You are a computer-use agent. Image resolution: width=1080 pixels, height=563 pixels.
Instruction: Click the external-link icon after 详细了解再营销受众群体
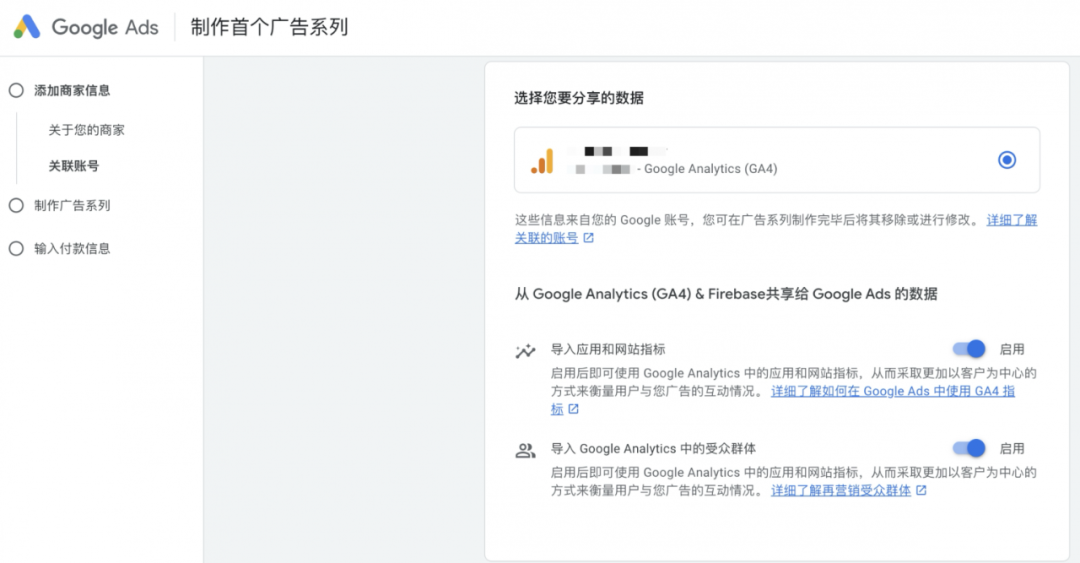click(x=921, y=490)
